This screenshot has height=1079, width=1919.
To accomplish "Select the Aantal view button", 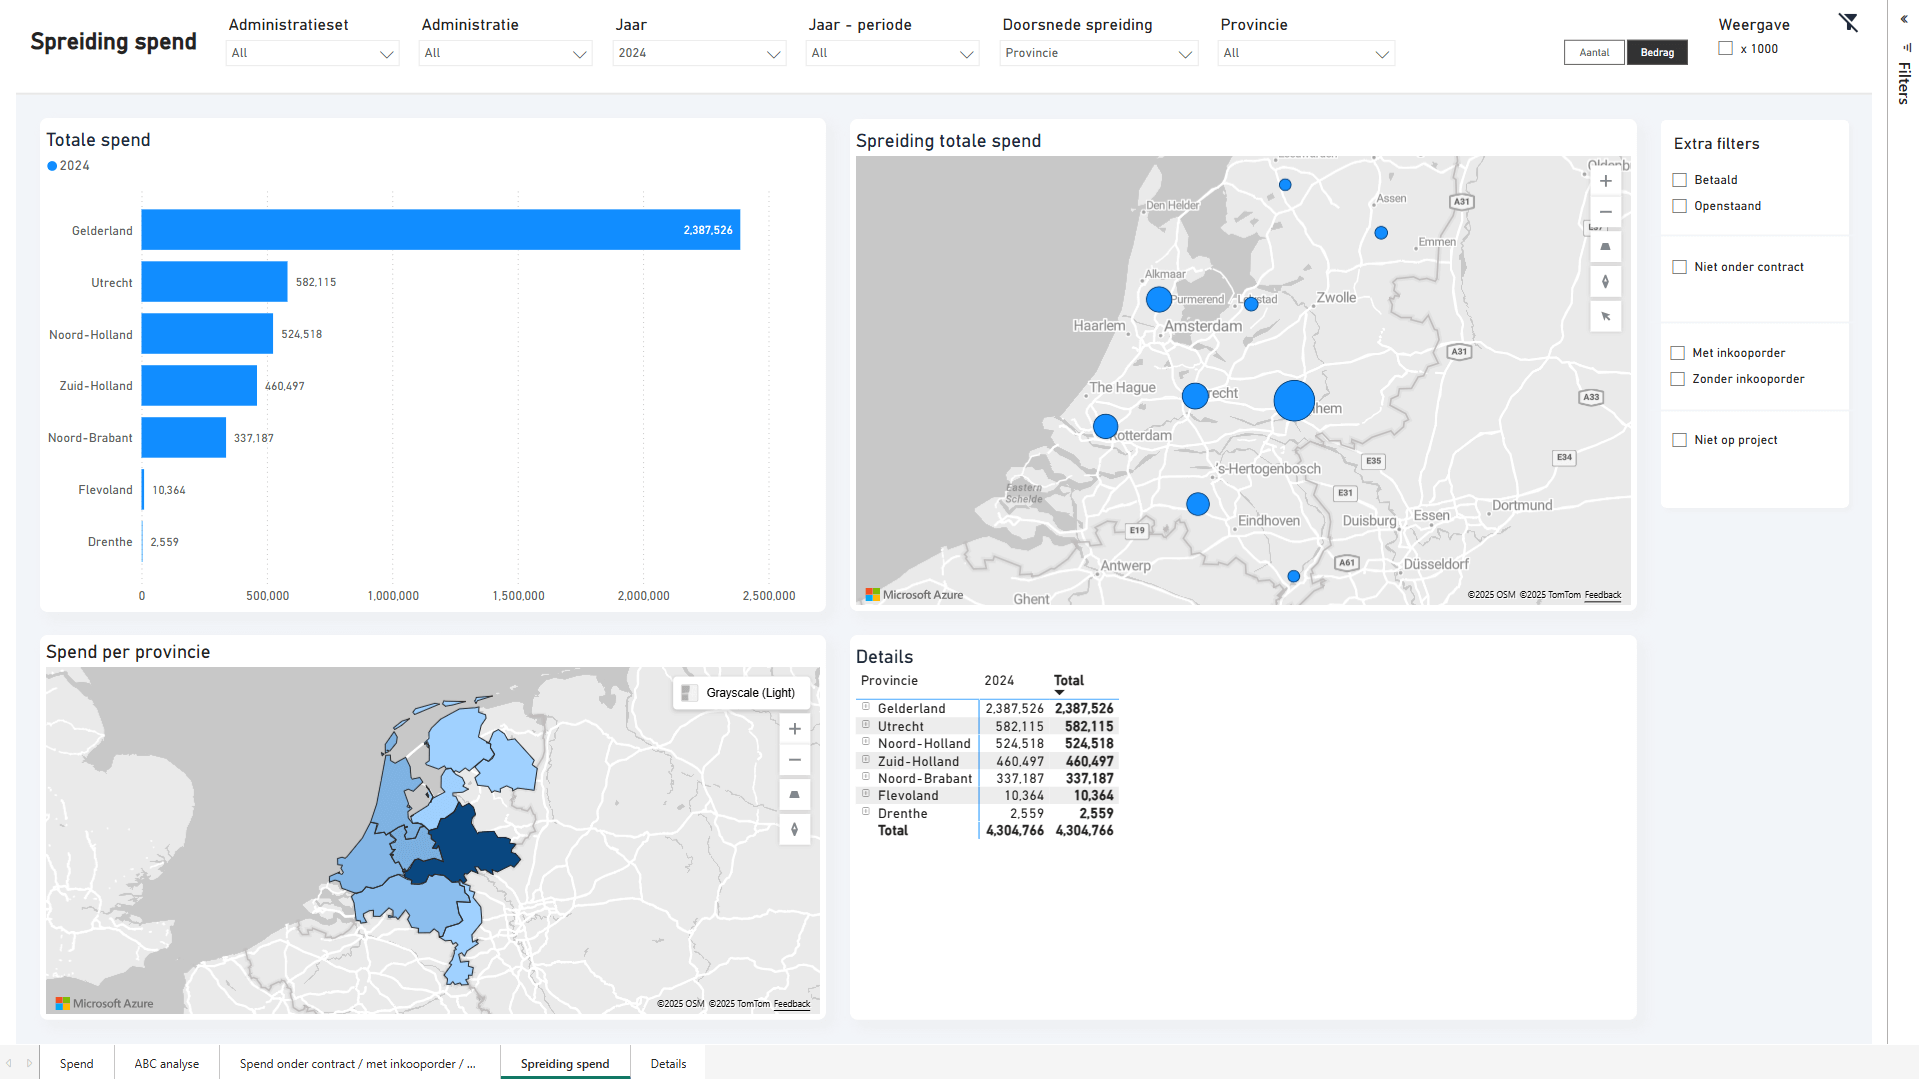I will pyautogui.click(x=1594, y=53).
